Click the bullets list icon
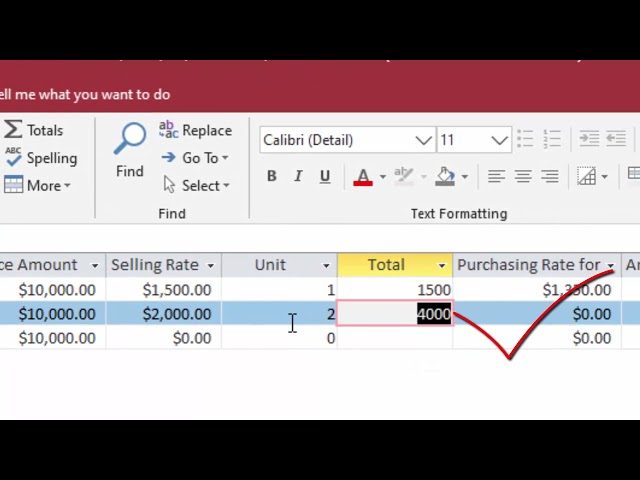 [525, 139]
